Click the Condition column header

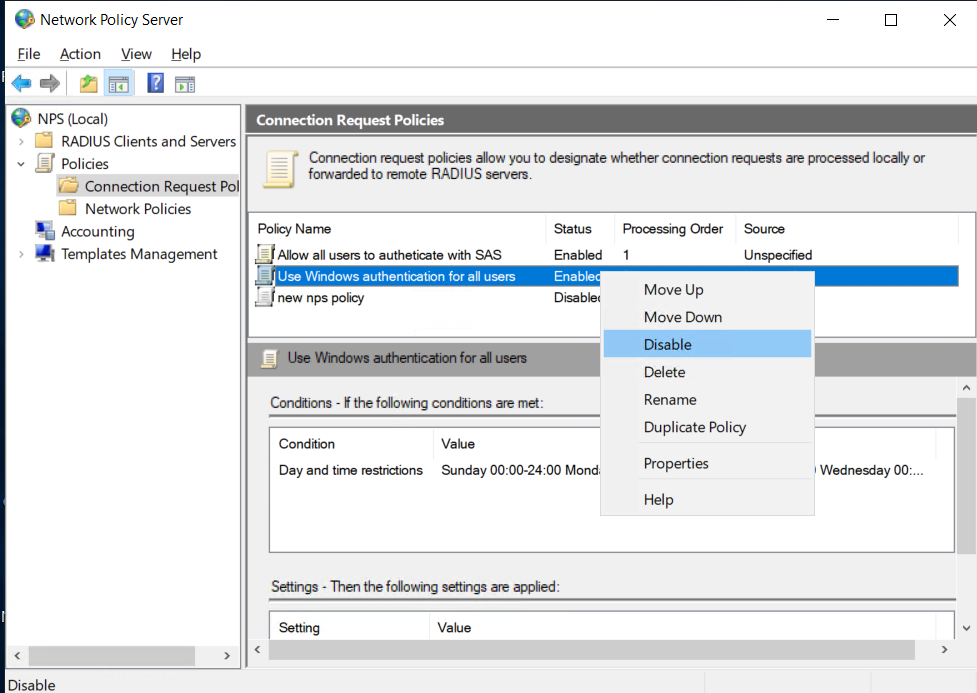[353, 444]
